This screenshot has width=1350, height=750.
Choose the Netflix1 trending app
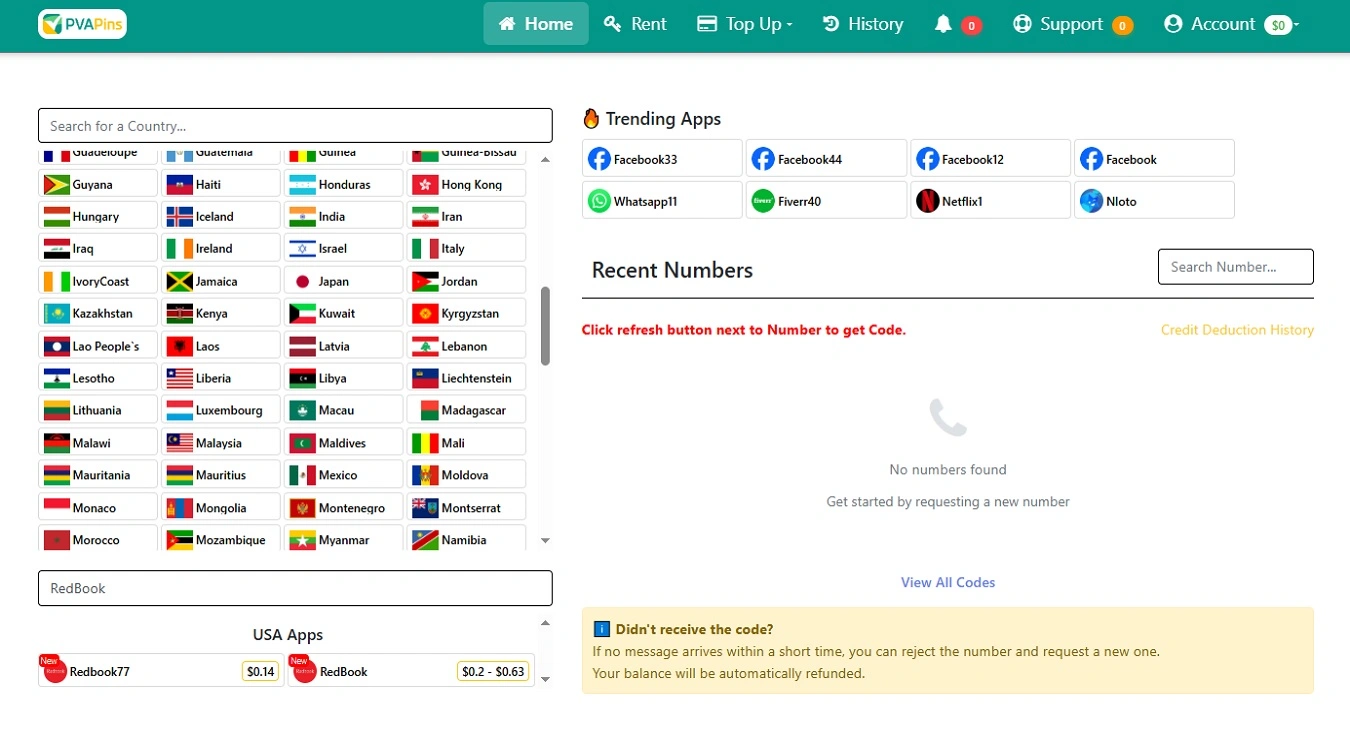pyautogui.click(x=990, y=200)
